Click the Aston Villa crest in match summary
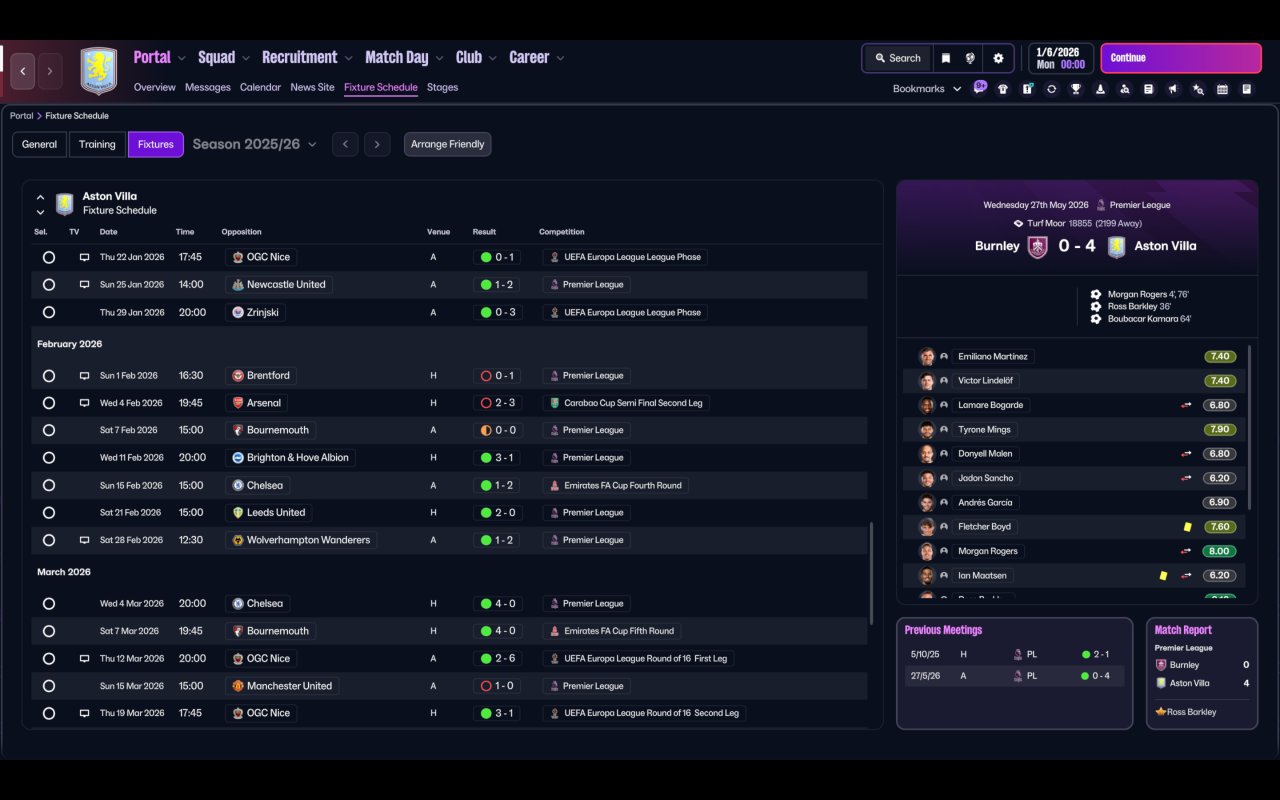 (1116, 246)
